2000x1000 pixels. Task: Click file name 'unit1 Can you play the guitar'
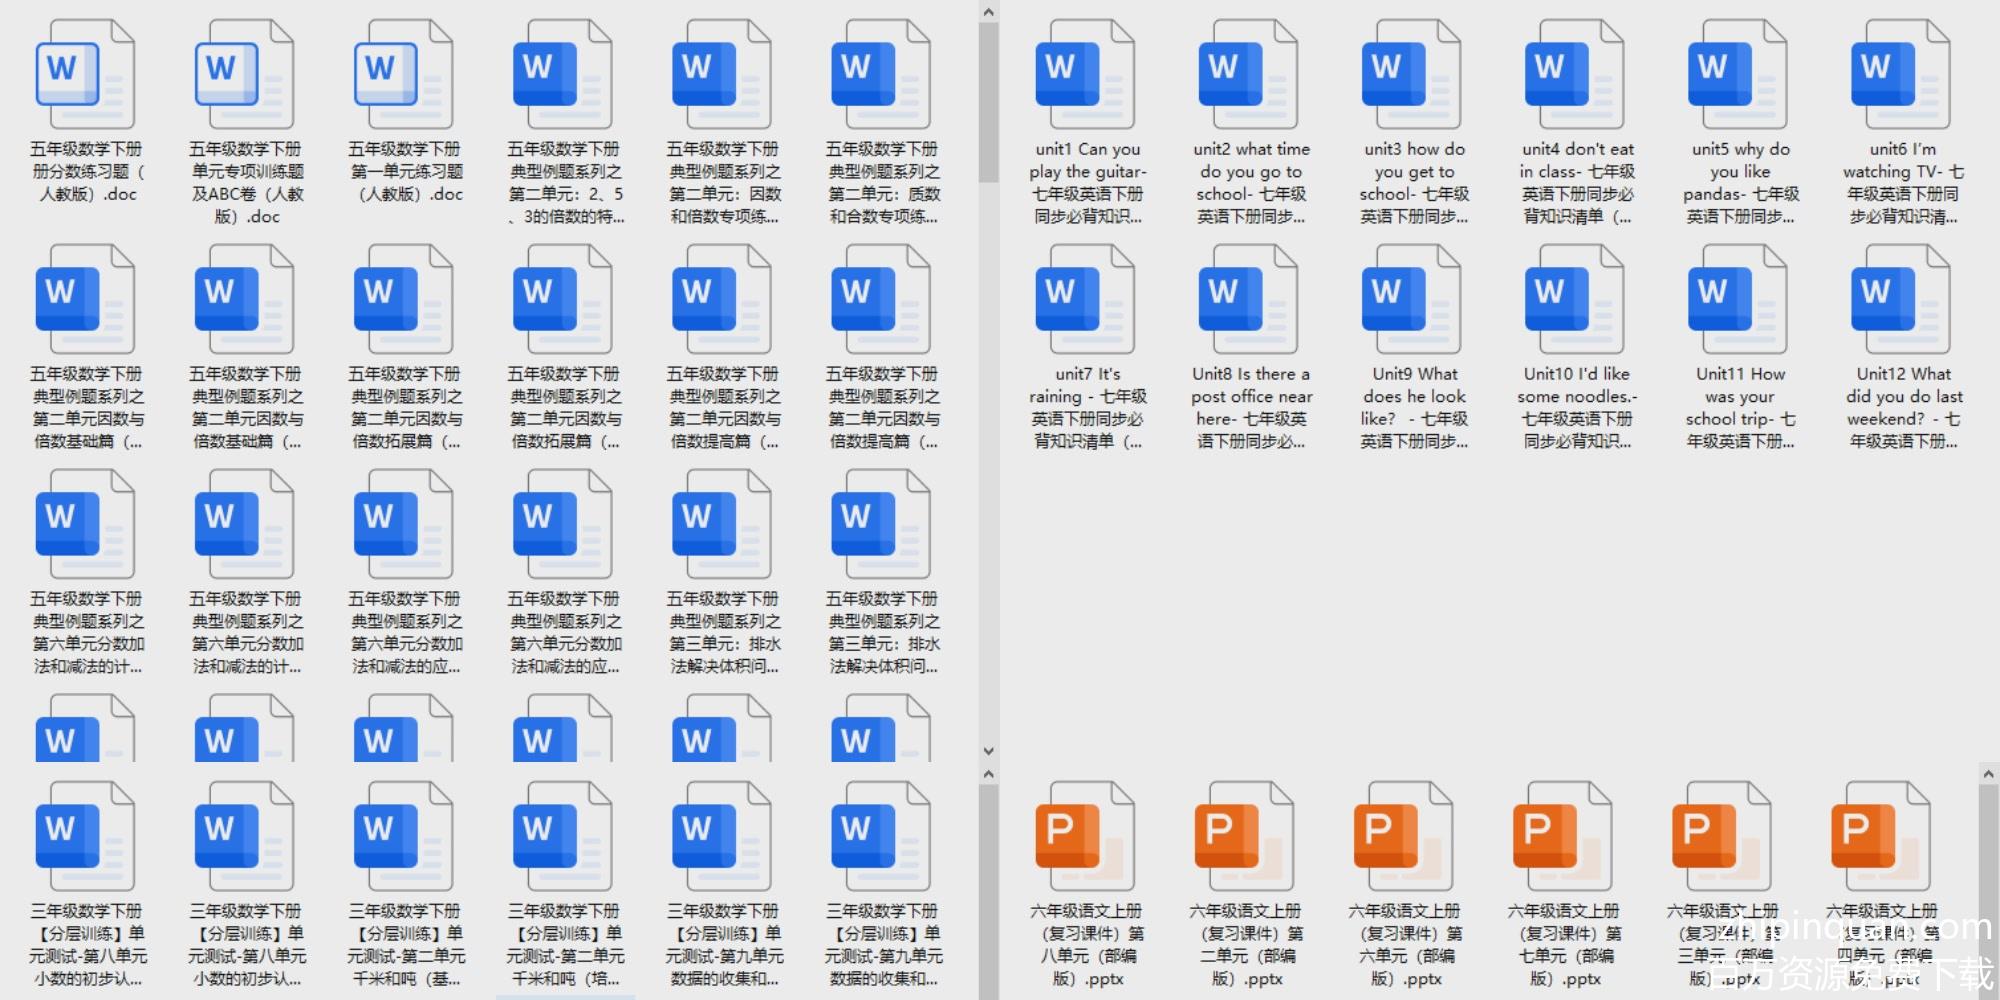tap(1088, 183)
